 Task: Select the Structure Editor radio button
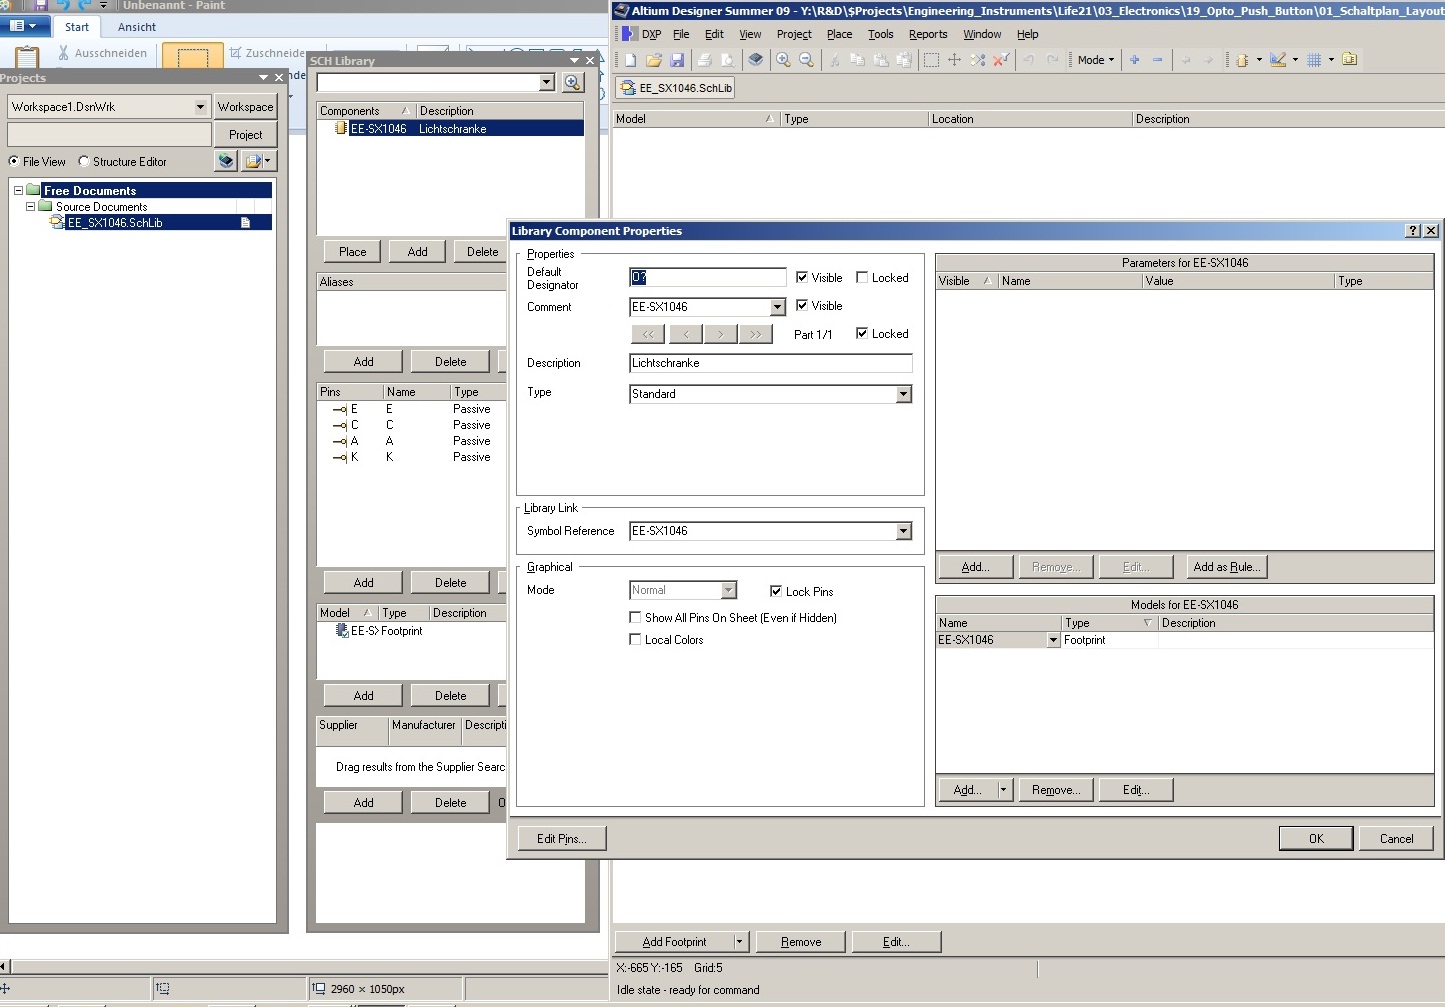tap(84, 161)
